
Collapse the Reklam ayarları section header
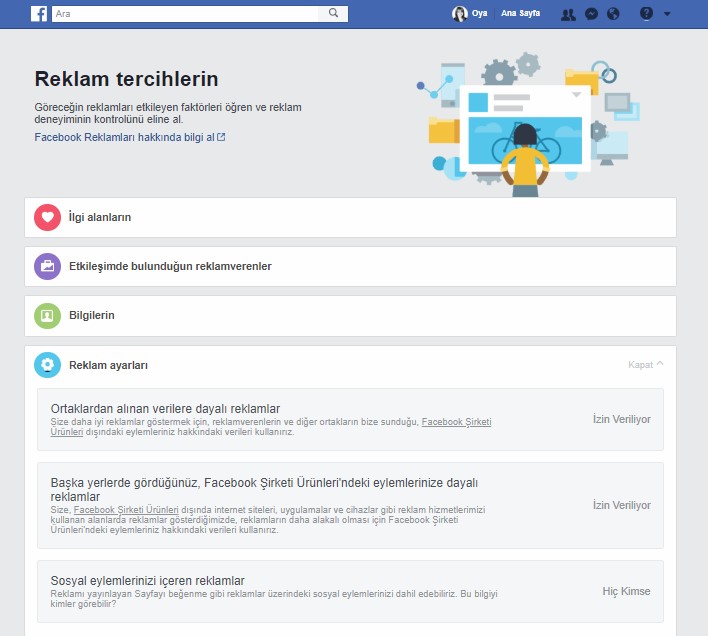point(350,365)
